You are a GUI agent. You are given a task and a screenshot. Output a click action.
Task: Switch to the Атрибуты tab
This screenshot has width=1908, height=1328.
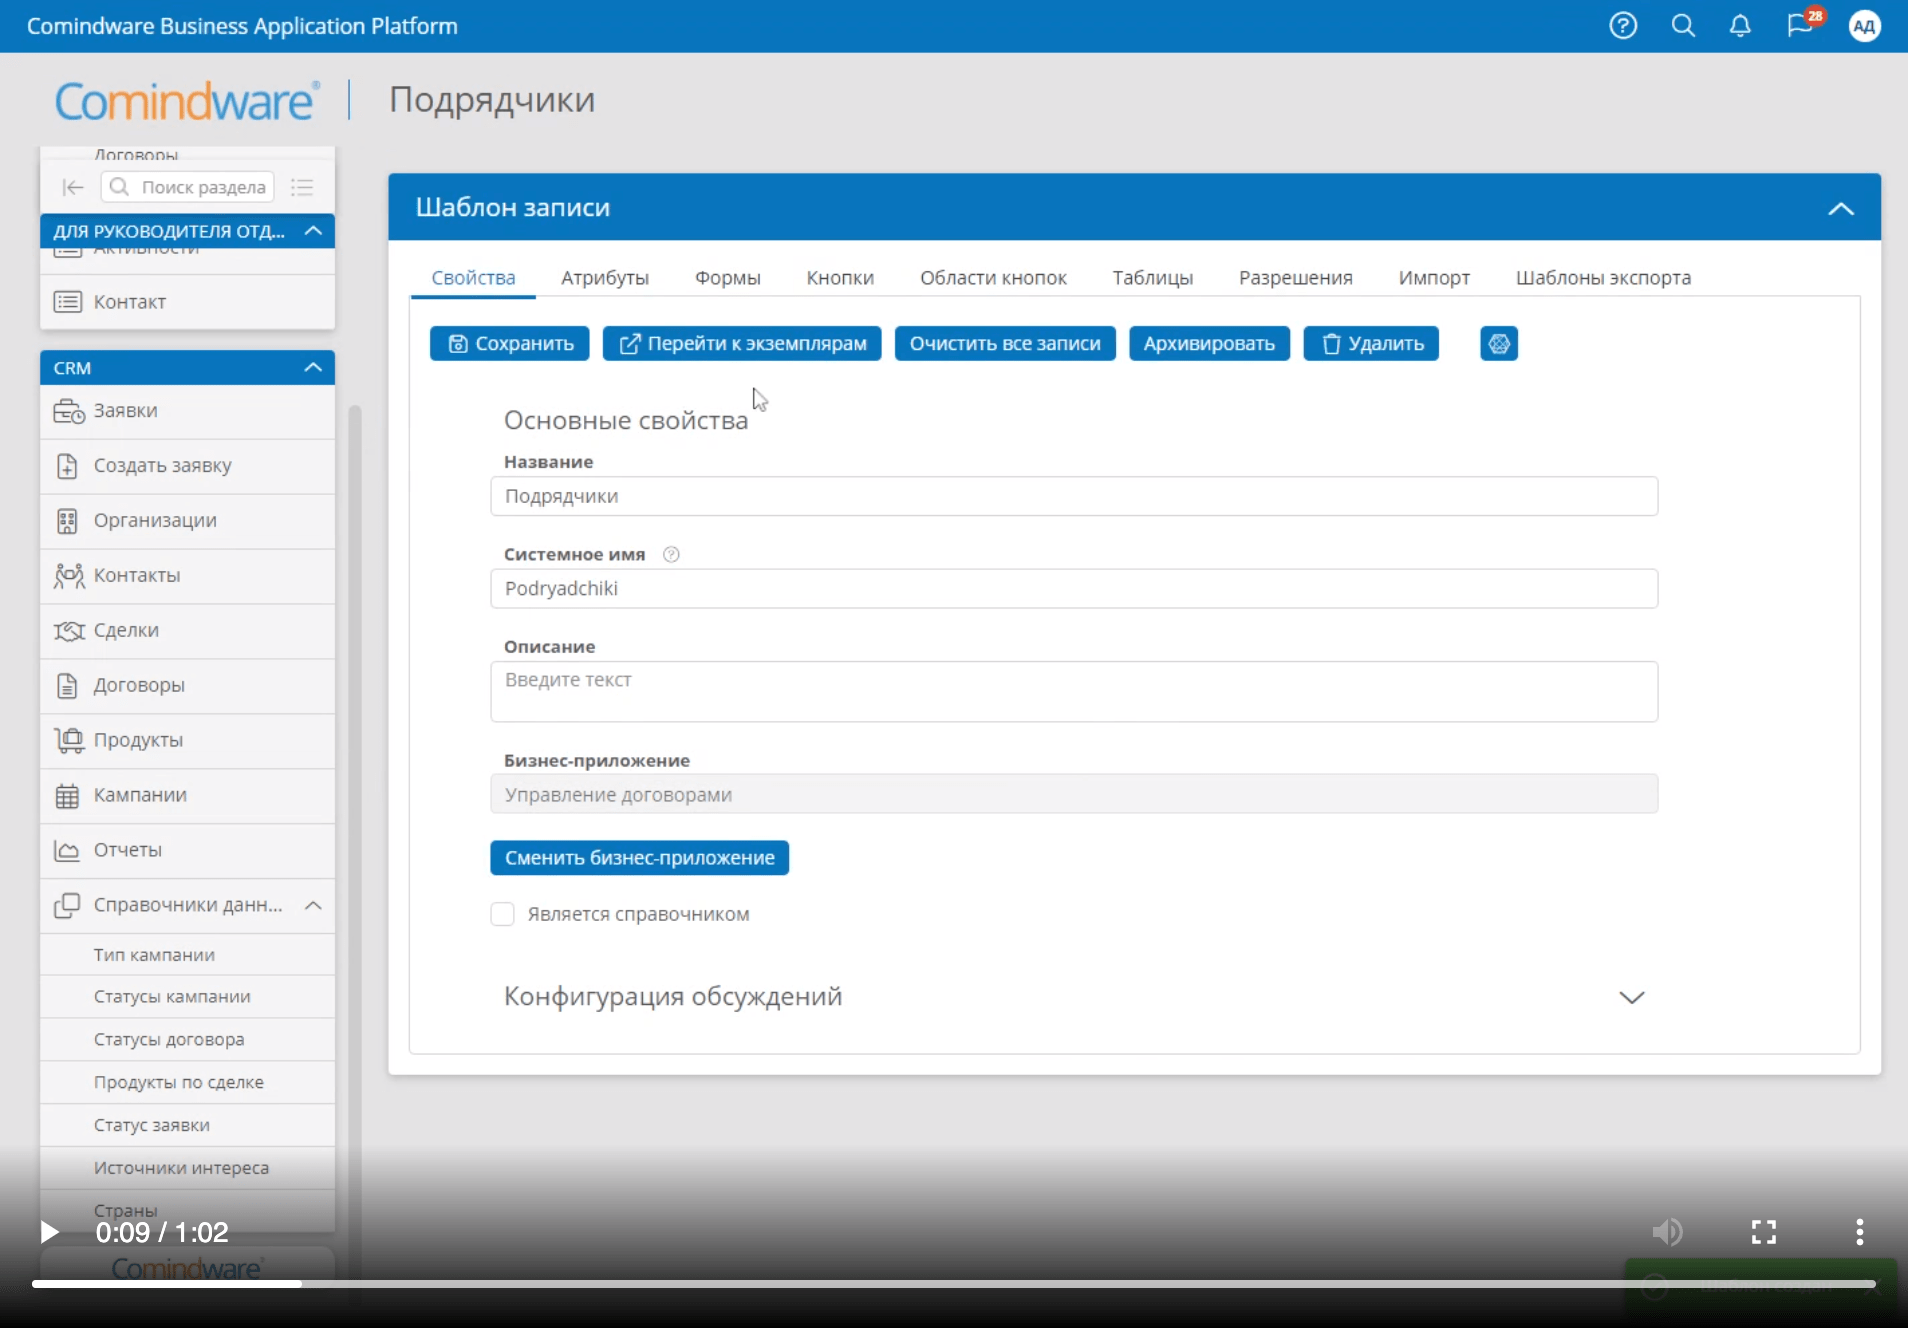pos(604,278)
